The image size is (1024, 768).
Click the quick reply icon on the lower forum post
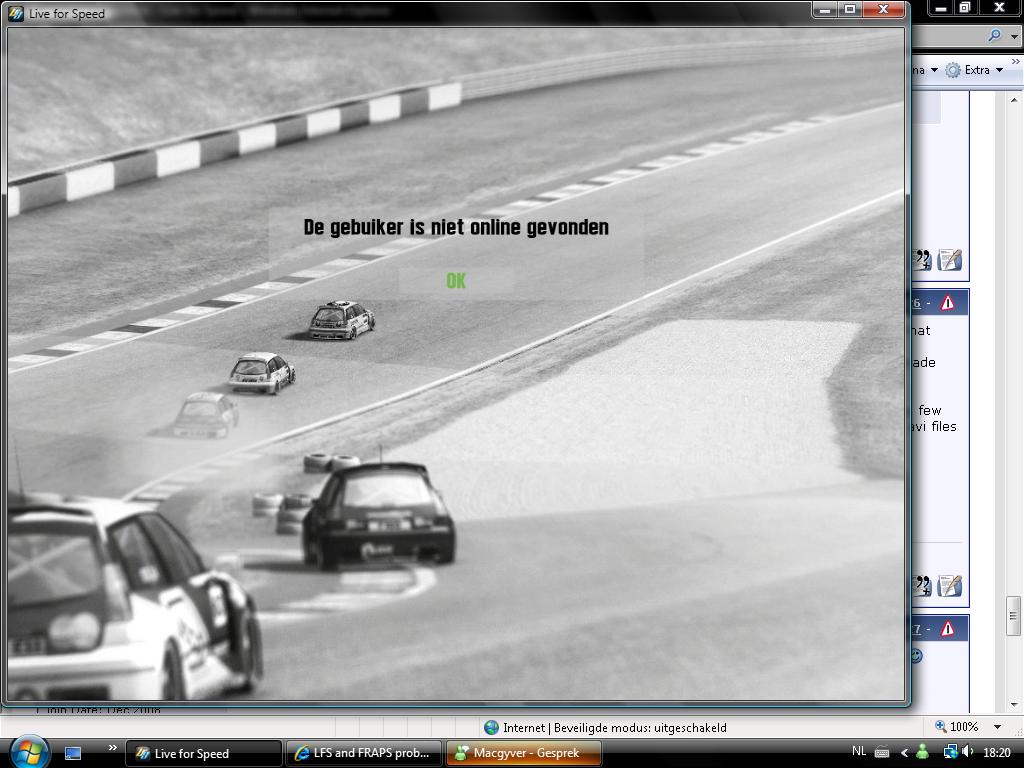pos(950,585)
